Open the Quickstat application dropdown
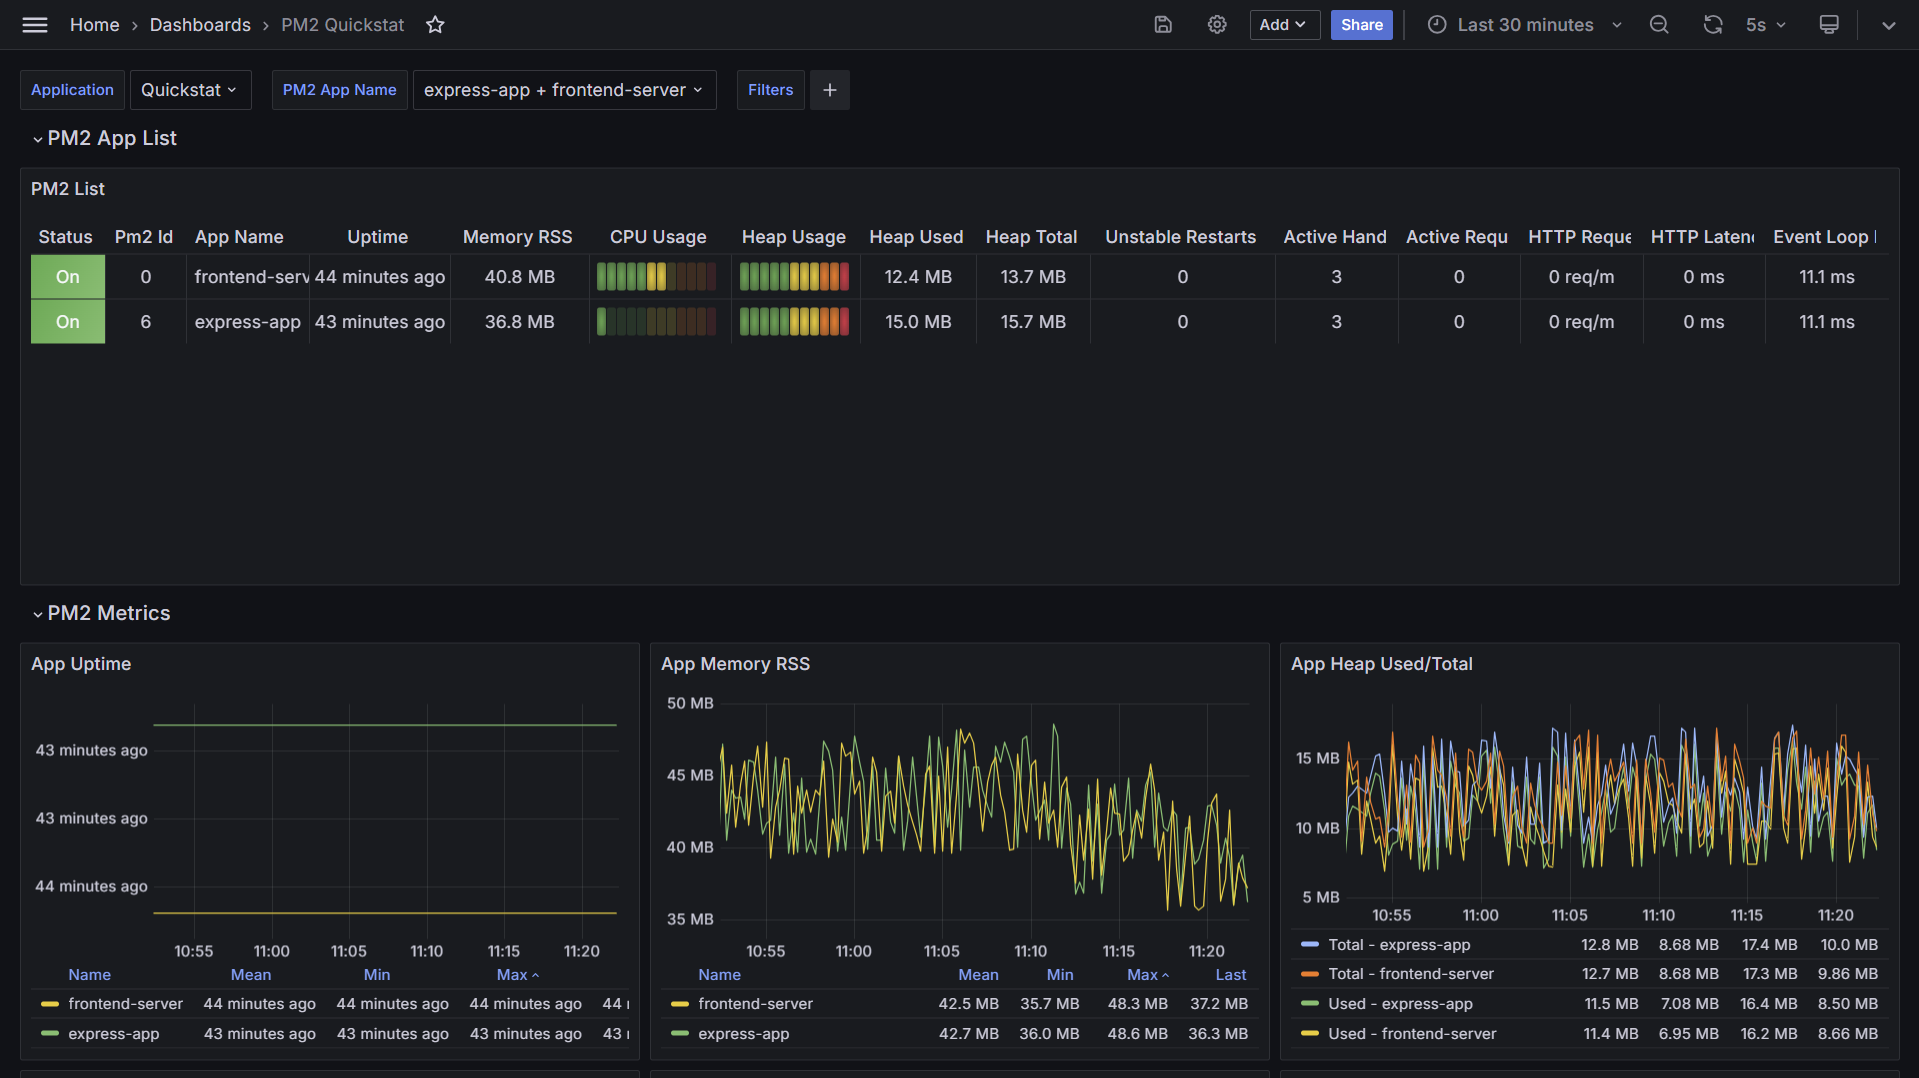Screen dimensions: 1919x1078 click(190, 90)
